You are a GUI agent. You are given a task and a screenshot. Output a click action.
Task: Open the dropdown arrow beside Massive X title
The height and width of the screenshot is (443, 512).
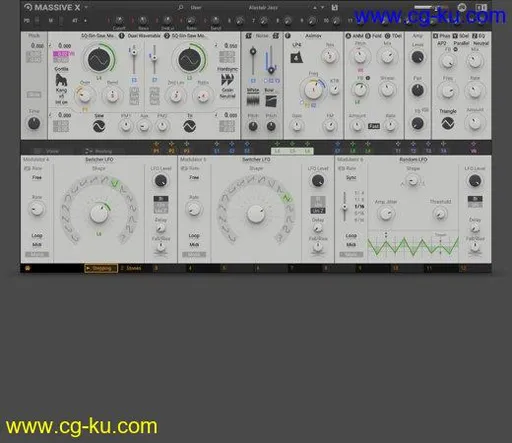[x=86, y=7]
